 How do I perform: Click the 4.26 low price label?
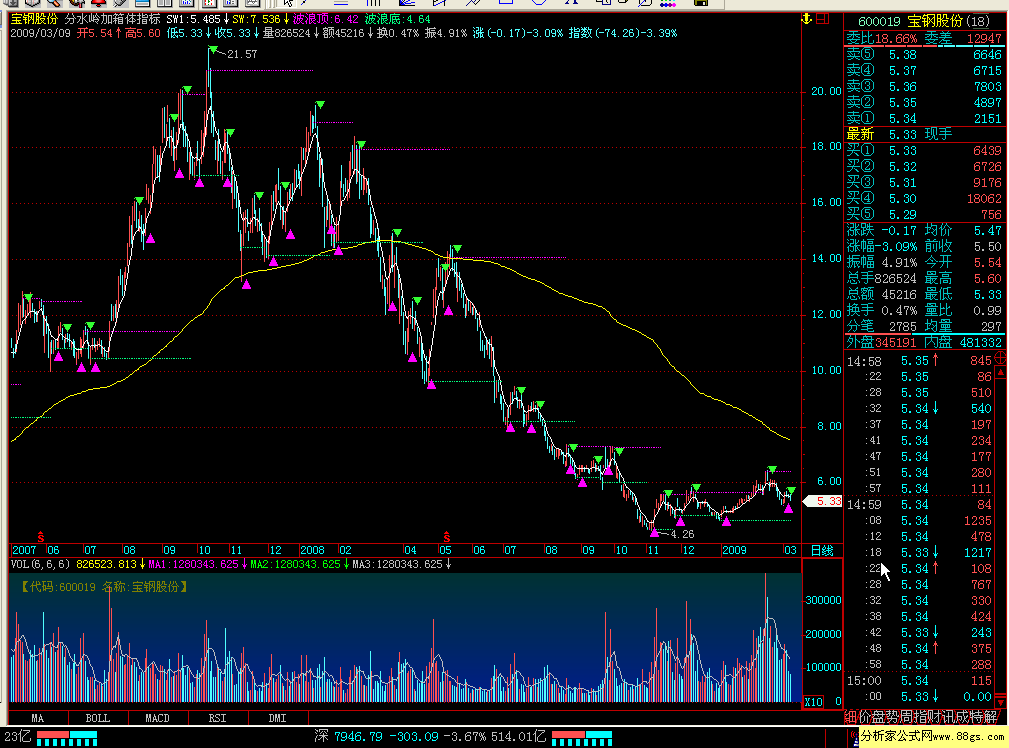click(x=682, y=534)
